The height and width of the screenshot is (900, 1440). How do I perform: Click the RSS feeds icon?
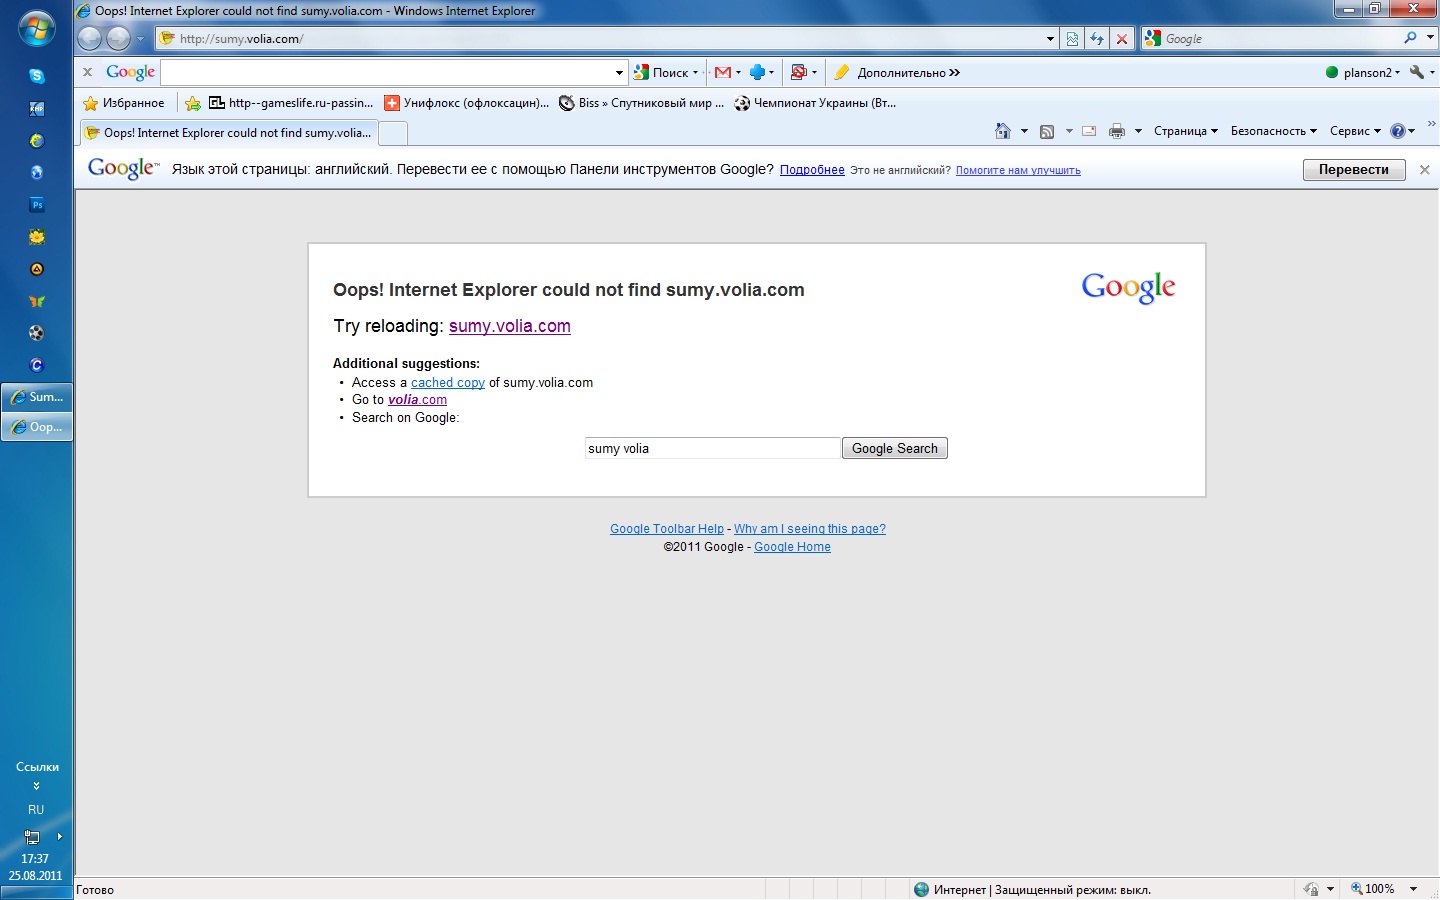(x=1047, y=131)
